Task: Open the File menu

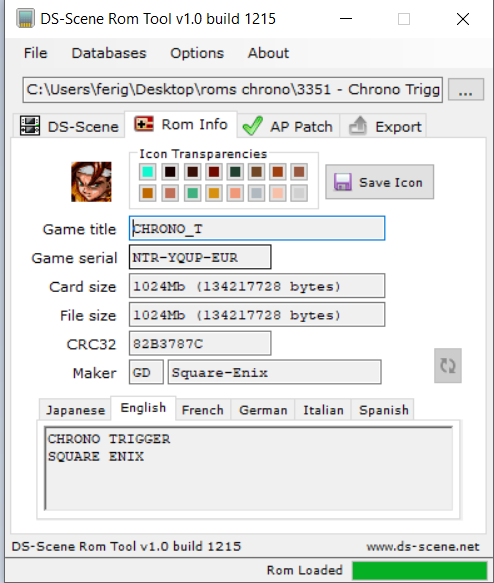Action: 35,53
